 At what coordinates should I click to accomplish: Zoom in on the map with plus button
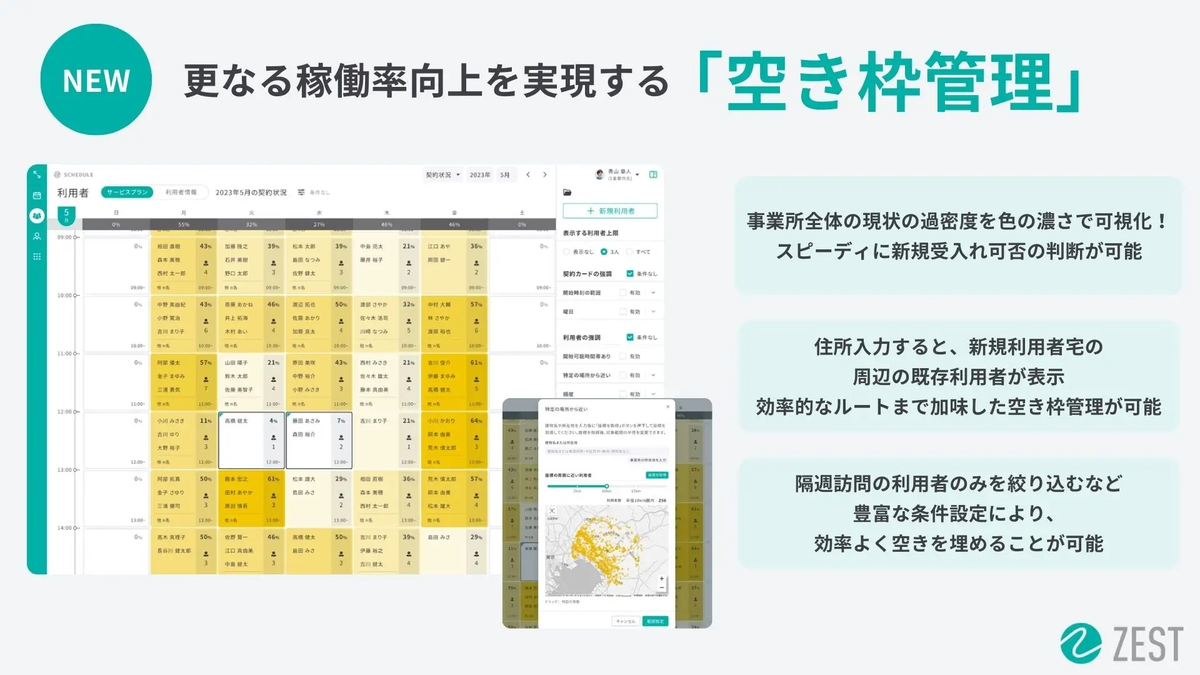[662, 578]
